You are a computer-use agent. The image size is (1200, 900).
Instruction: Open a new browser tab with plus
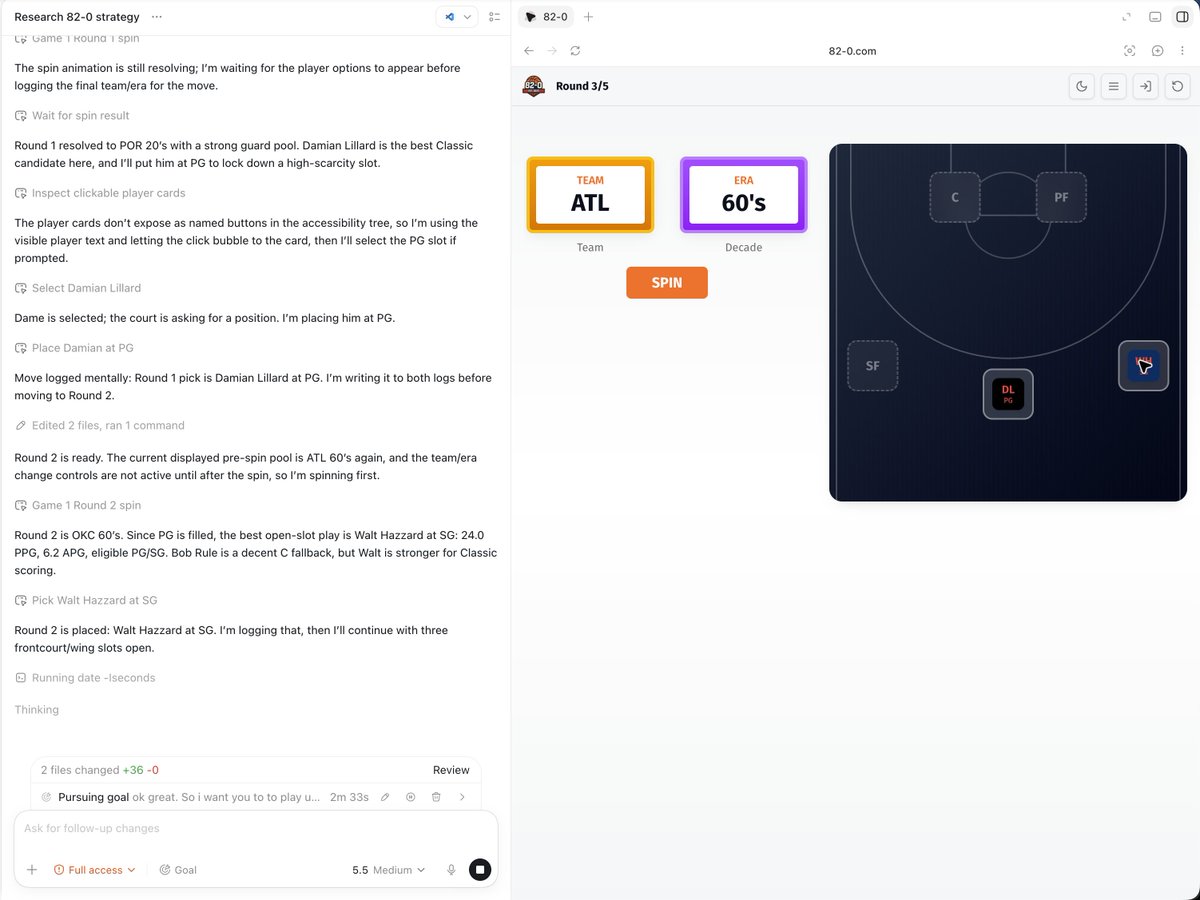click(x=588, y=17)
